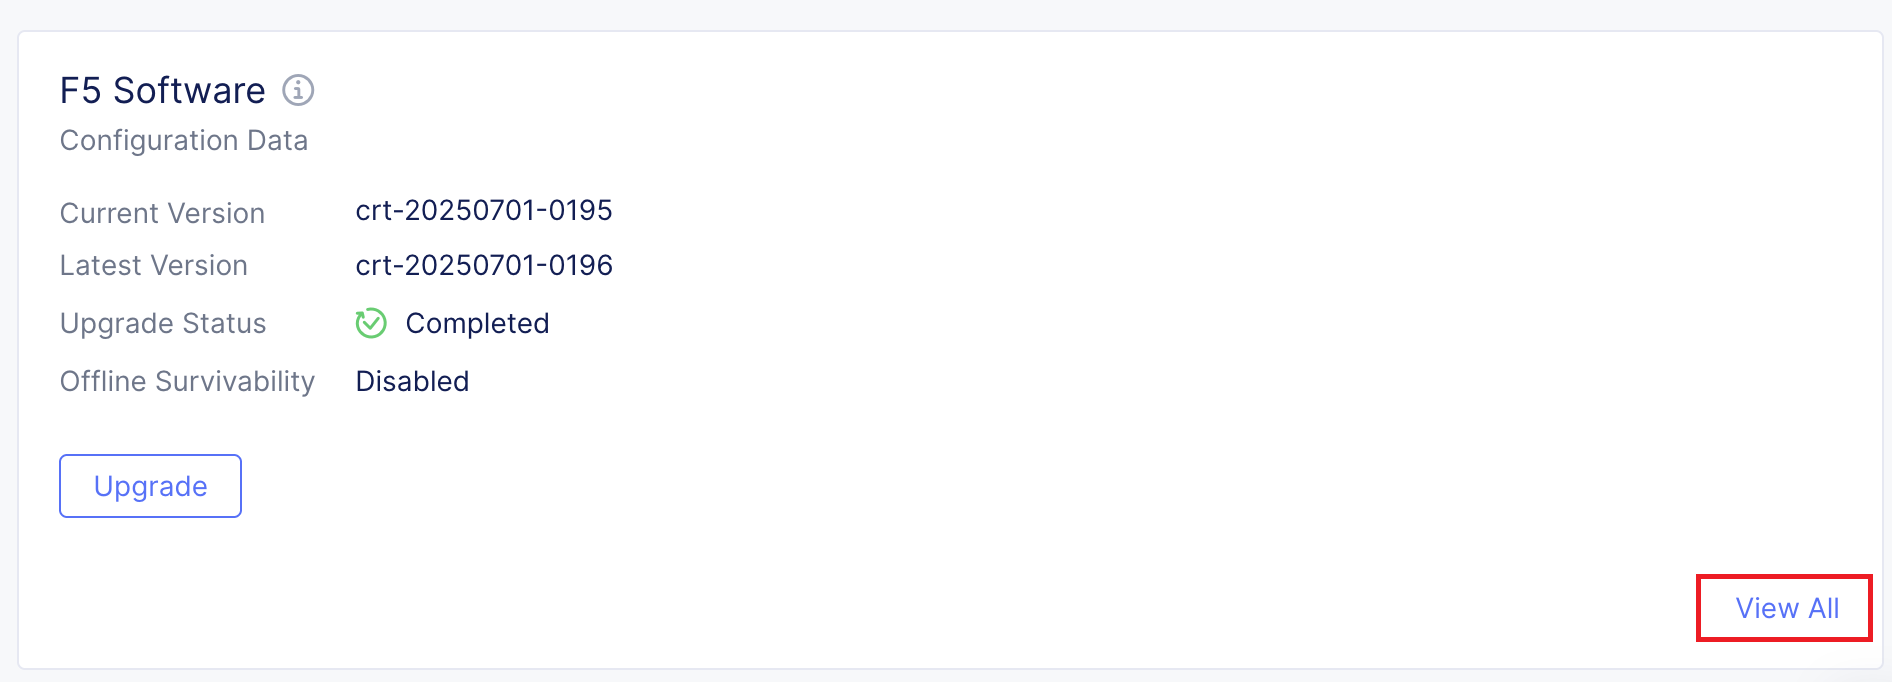1892x682 pixels.
Task: Click the green Completed checkmark icon
Action: [371, 323]
